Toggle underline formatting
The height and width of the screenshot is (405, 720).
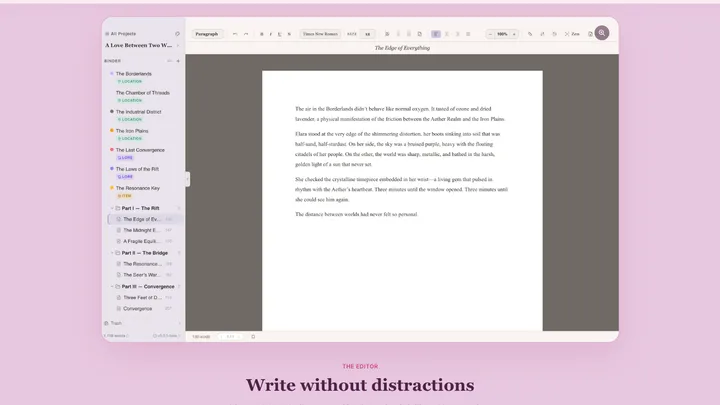coord(279,34)
